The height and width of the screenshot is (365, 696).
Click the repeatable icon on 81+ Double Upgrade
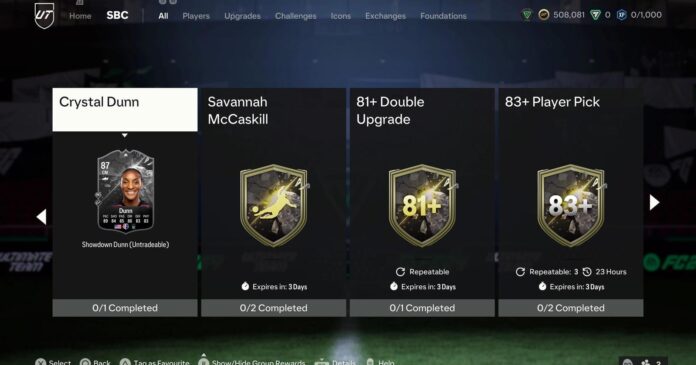point(400,272)
